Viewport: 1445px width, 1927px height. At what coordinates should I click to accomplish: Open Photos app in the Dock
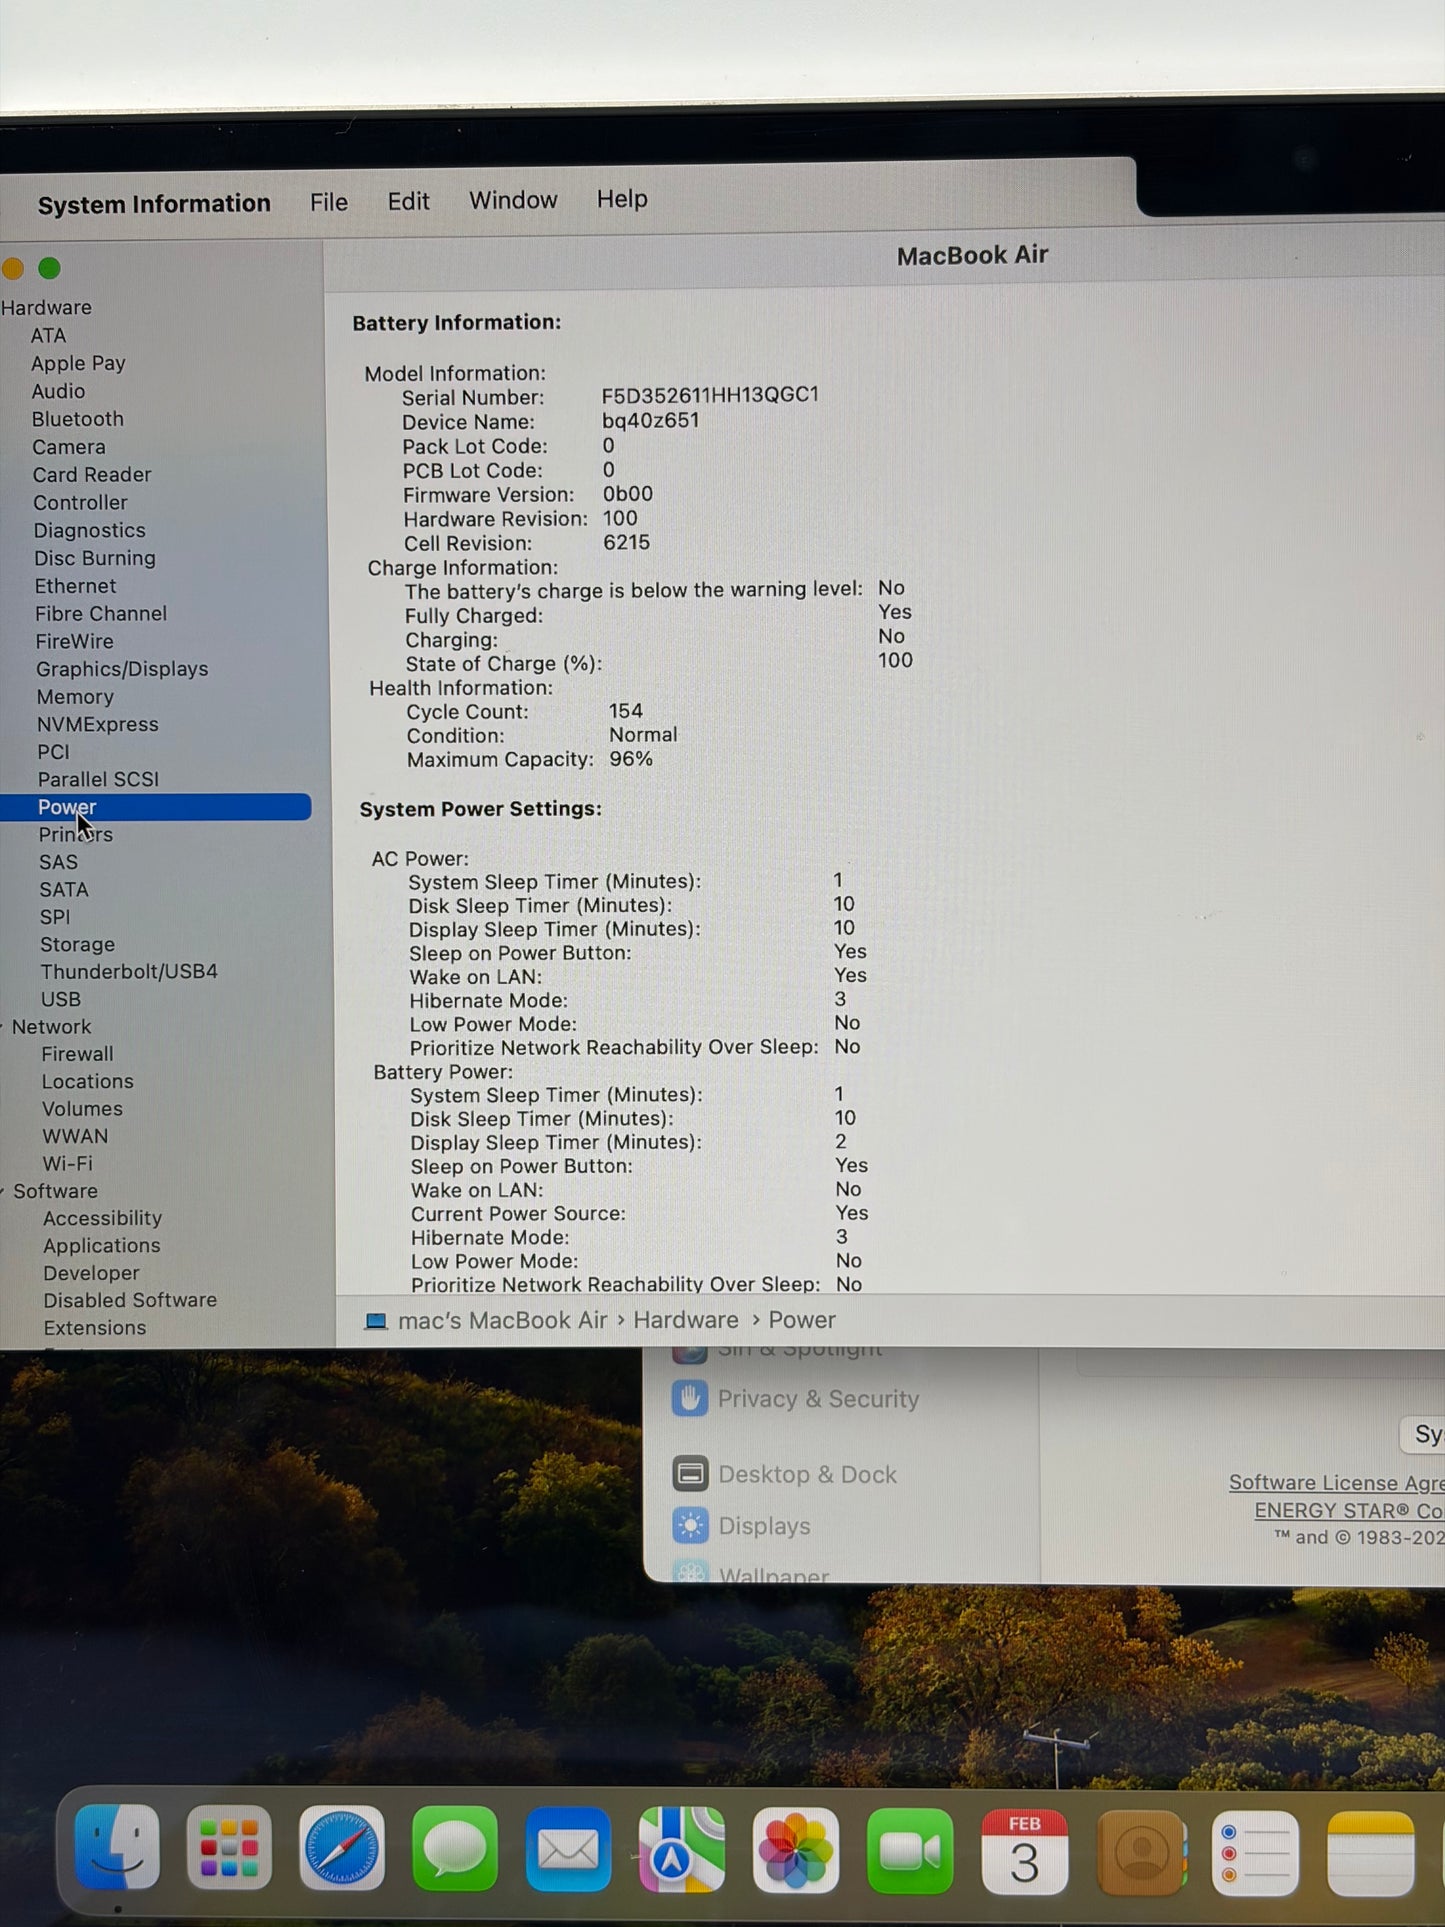pyautogui.click(x=796, y=1850)
